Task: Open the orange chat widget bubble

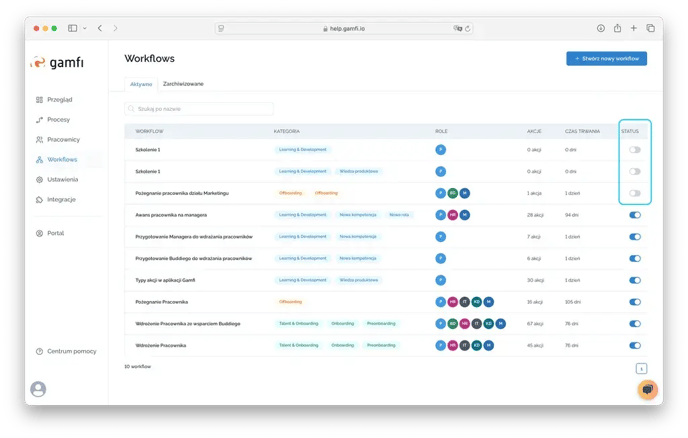Action: click(648, 390)
